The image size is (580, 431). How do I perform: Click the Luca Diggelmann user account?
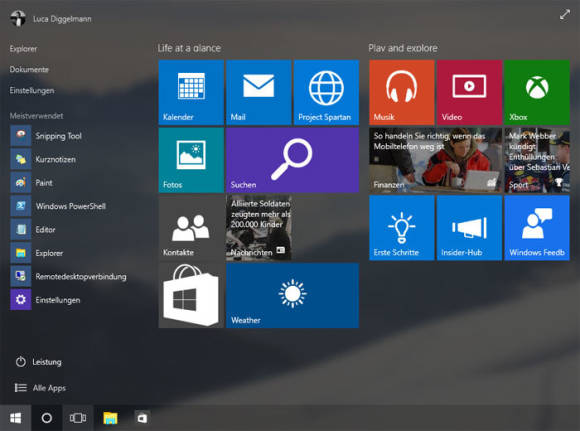[51, 18]
